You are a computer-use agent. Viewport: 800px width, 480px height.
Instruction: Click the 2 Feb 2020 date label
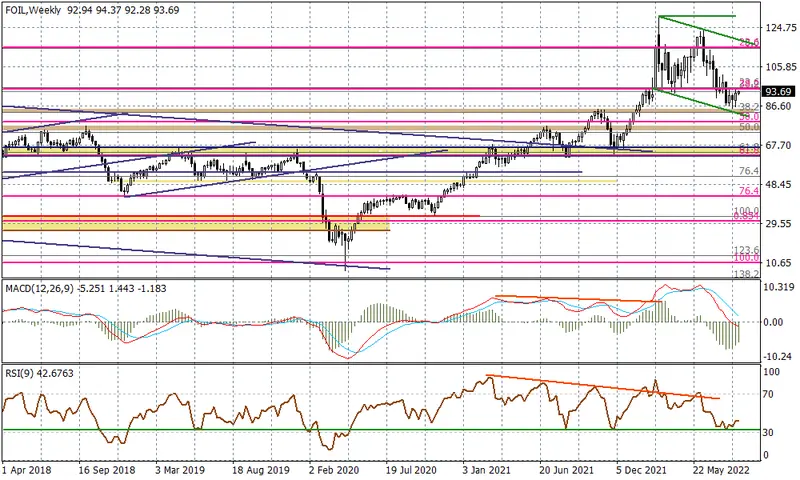(x=334, y=470)
